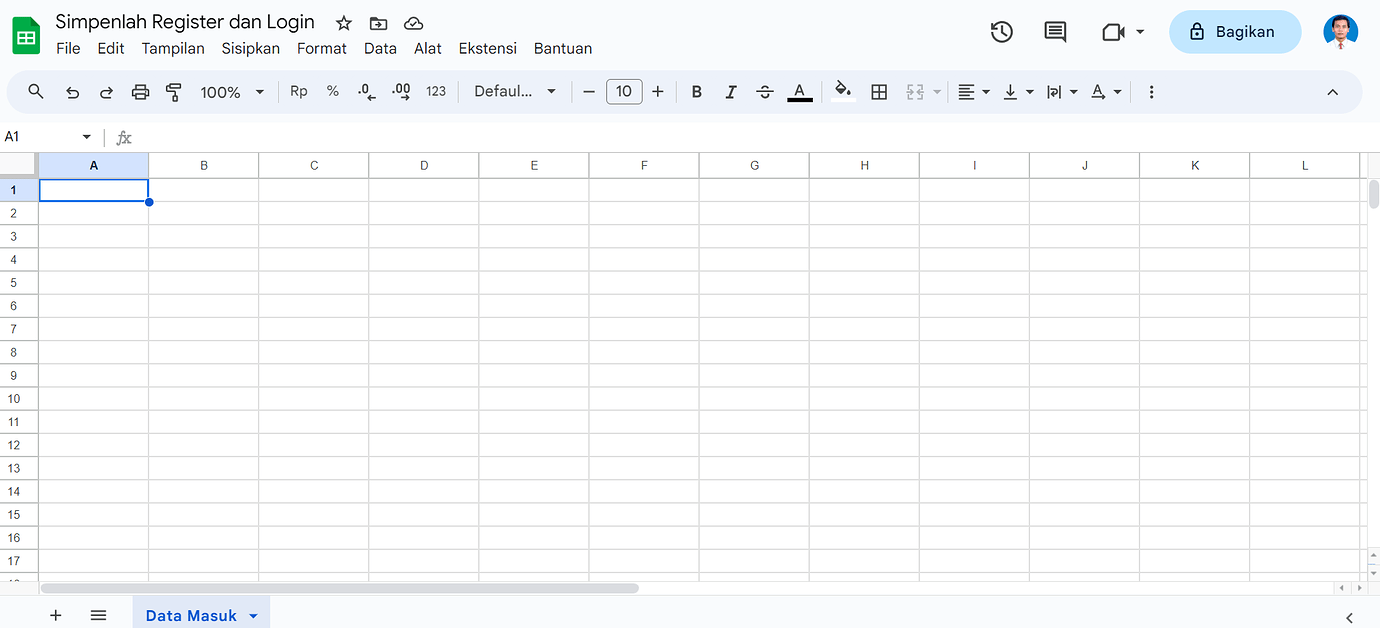Star this spreadsheet
The height and width of the screenshot is (628, 1380).
(343, 22)
